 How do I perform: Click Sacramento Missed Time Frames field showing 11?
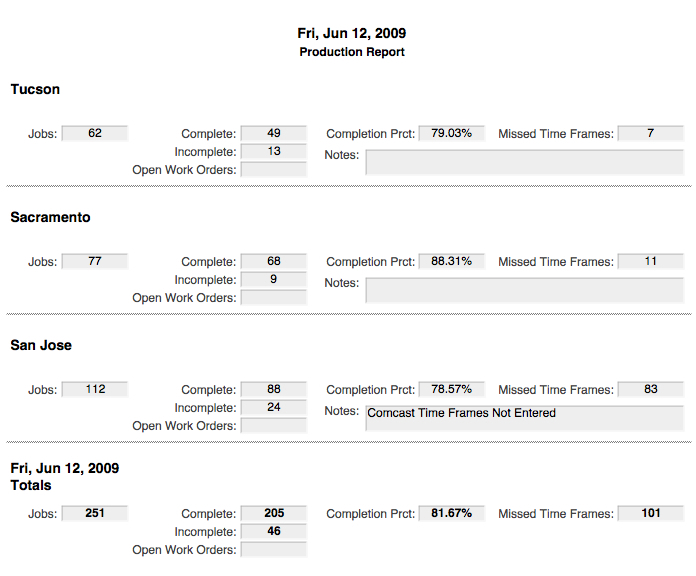(651, 261)
